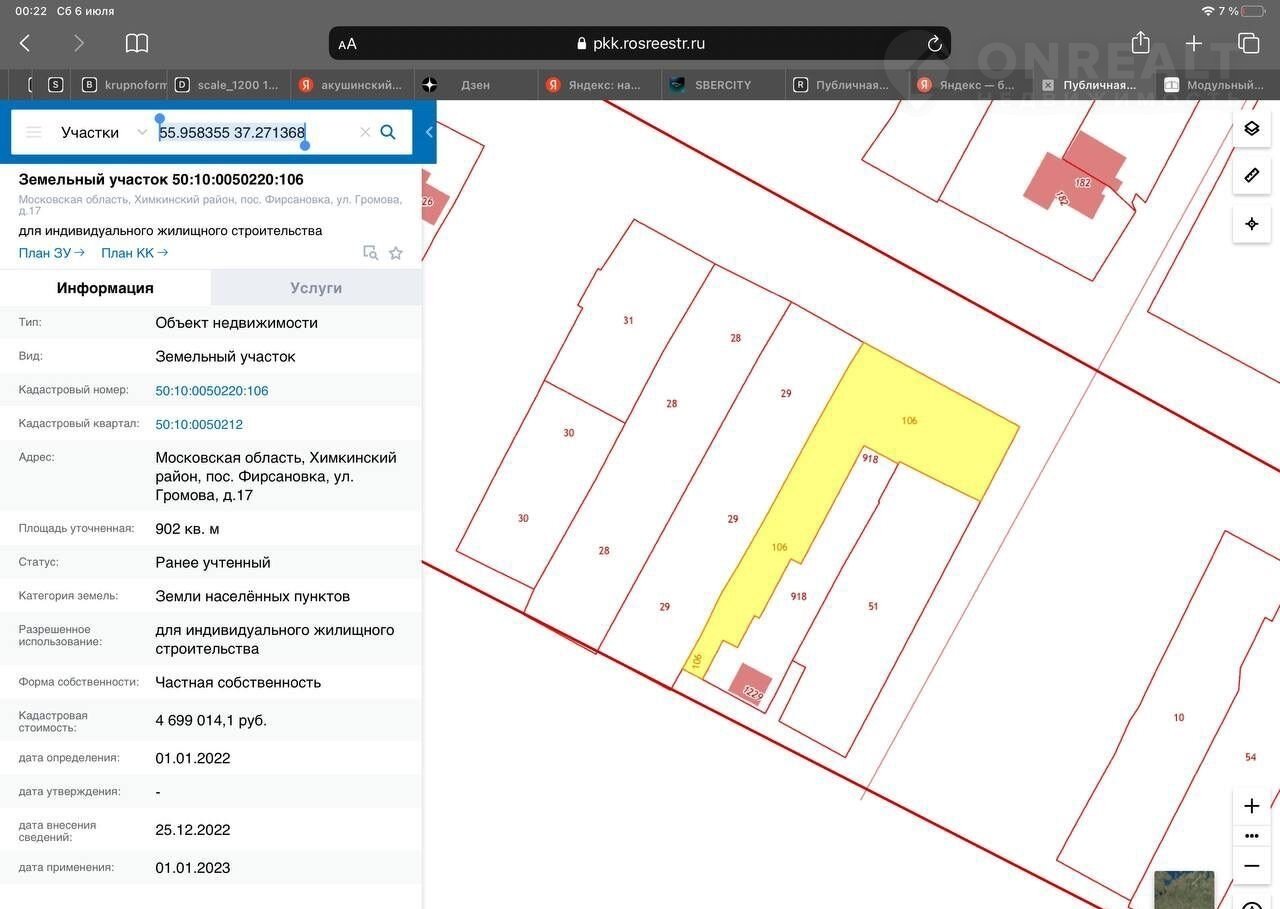Image resolution: width=1280 pixels, height=909 pixels.
Task: Switch to the Услуги tab
Action: point(316,288)
